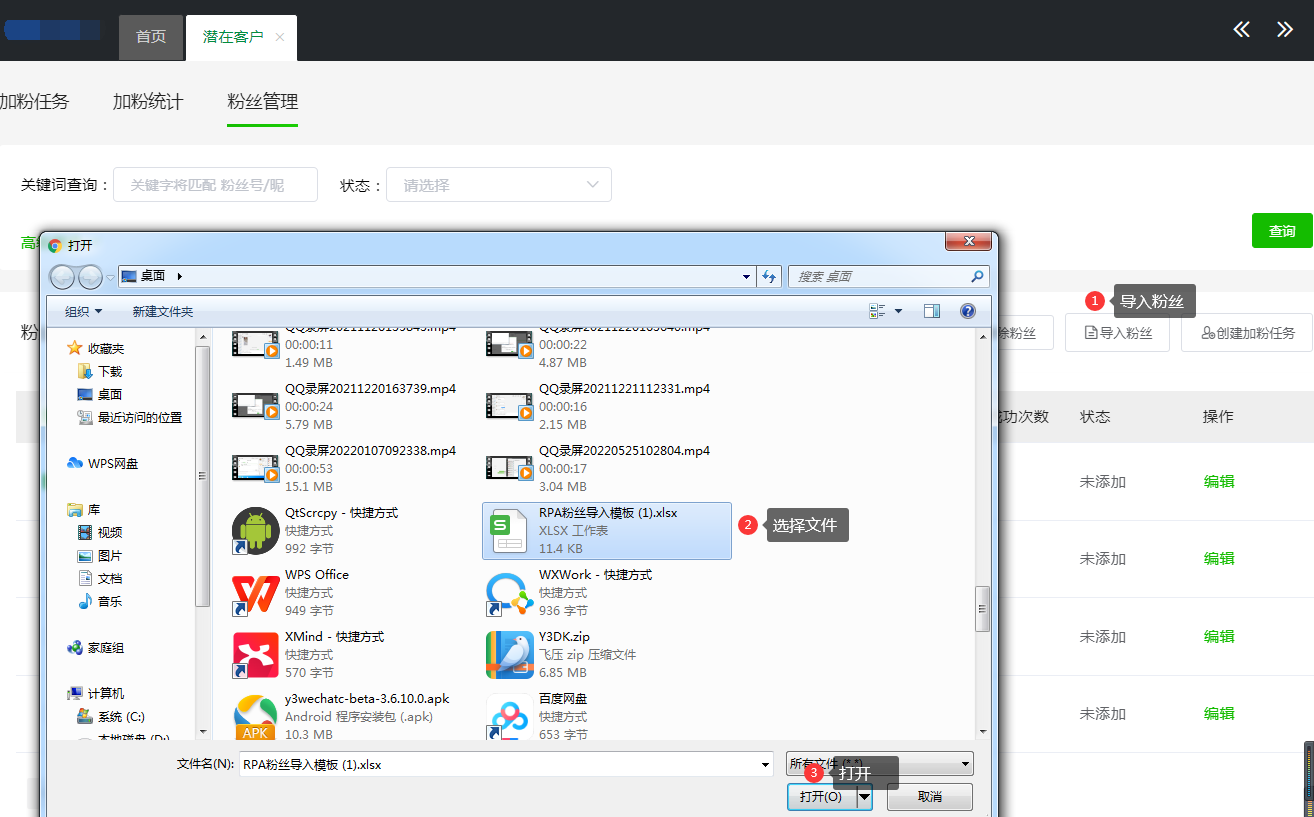
Task: Open the 状态 请选择 dropdown
Action: [x=498, y=185]
